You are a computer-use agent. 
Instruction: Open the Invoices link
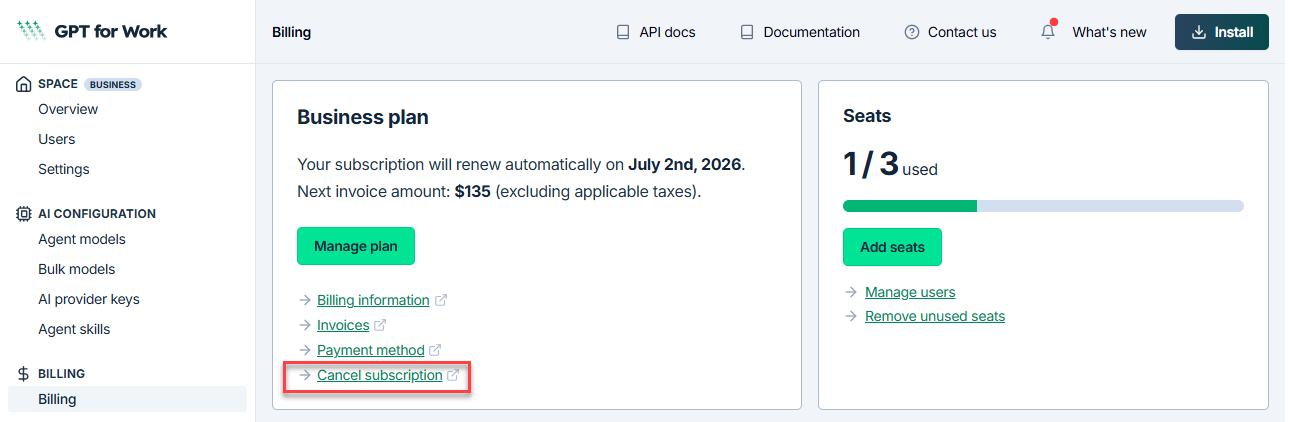[x=343, y=325]
